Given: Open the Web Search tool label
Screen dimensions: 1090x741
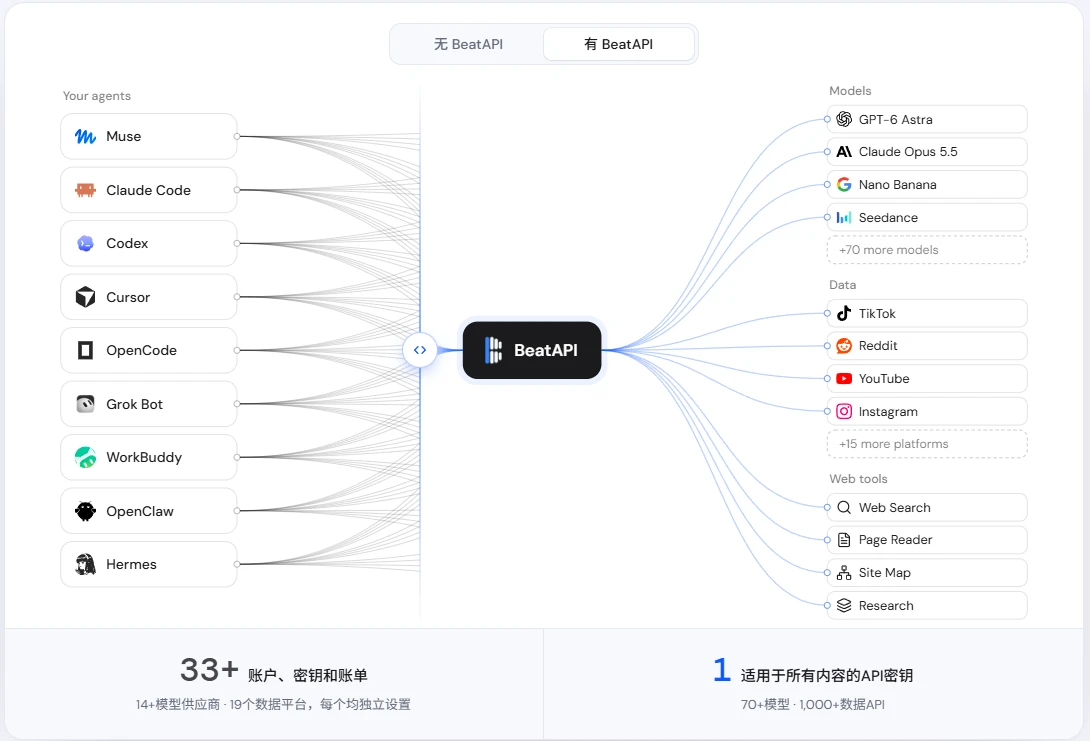Looking at the screenshot, I should pyautogui.click(x=894, y=507).
